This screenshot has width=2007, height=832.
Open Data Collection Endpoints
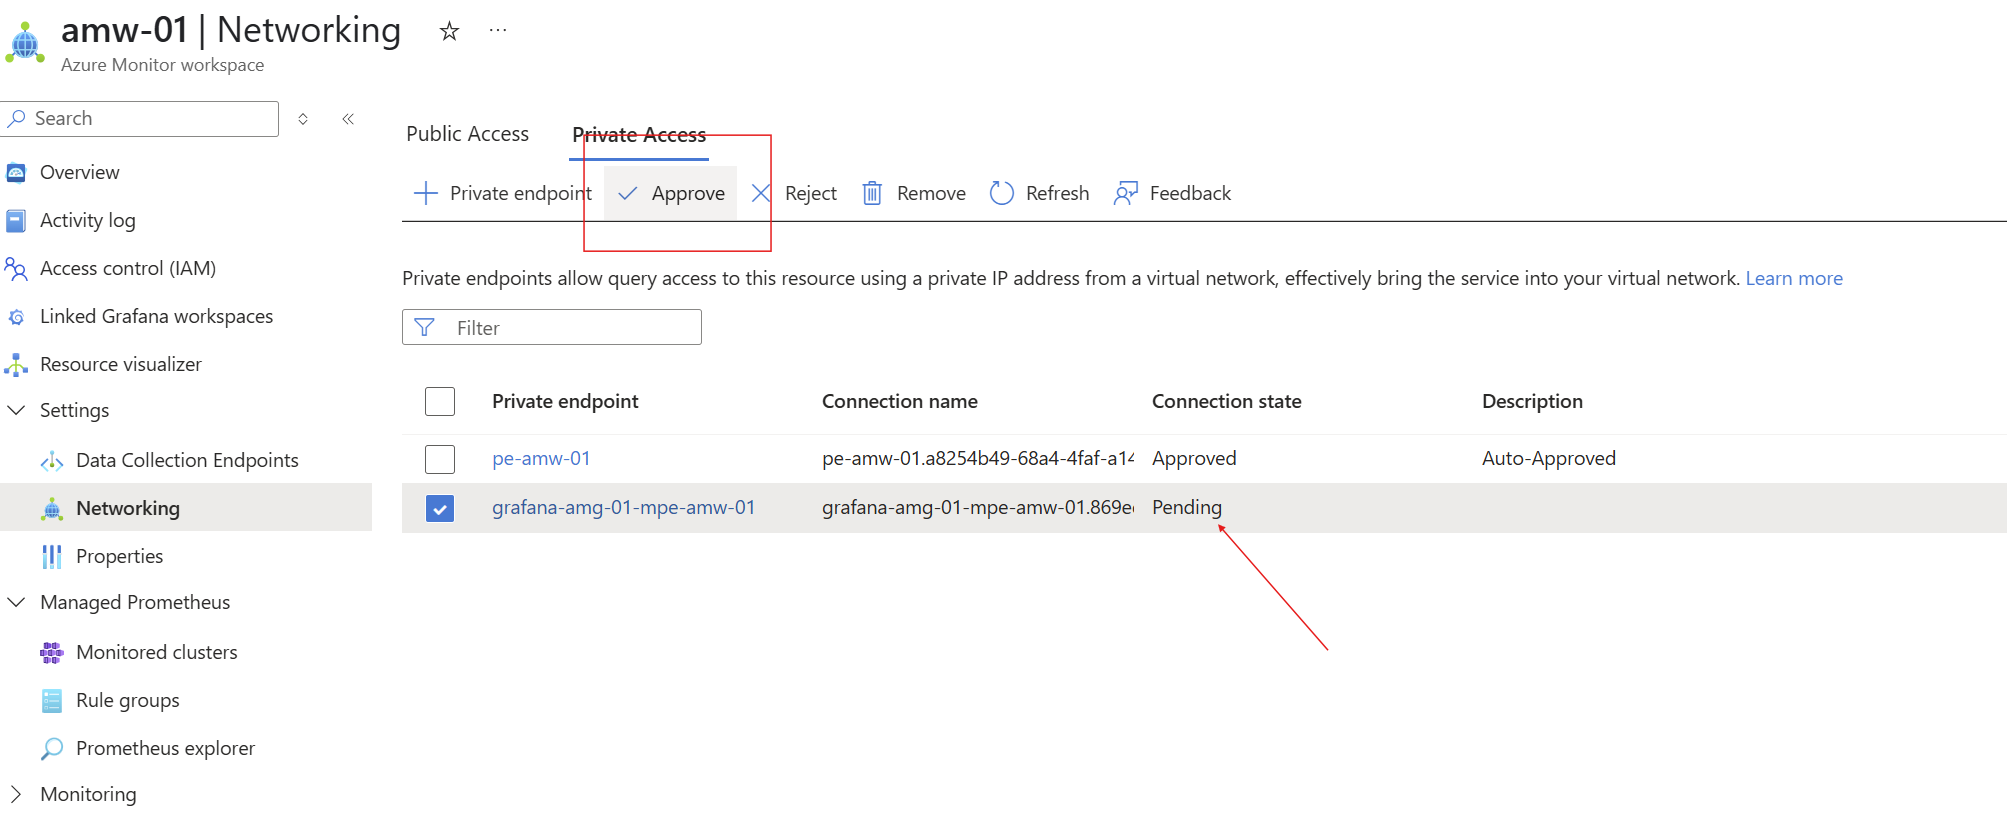pos(188,461)
